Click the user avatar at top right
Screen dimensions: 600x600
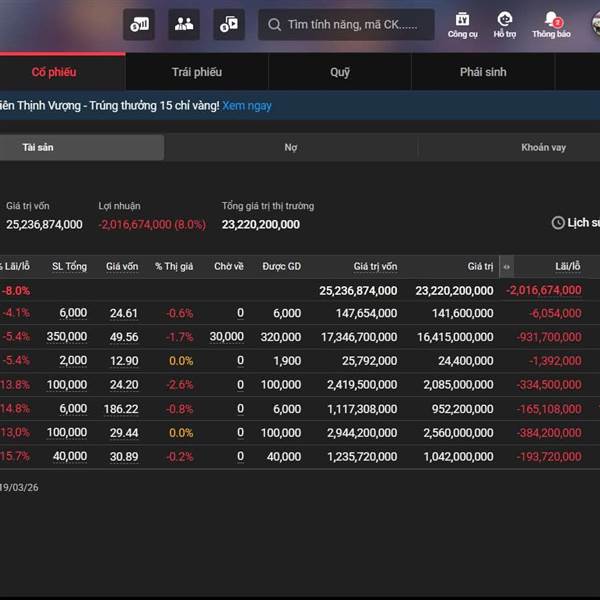tap(594, 24)
